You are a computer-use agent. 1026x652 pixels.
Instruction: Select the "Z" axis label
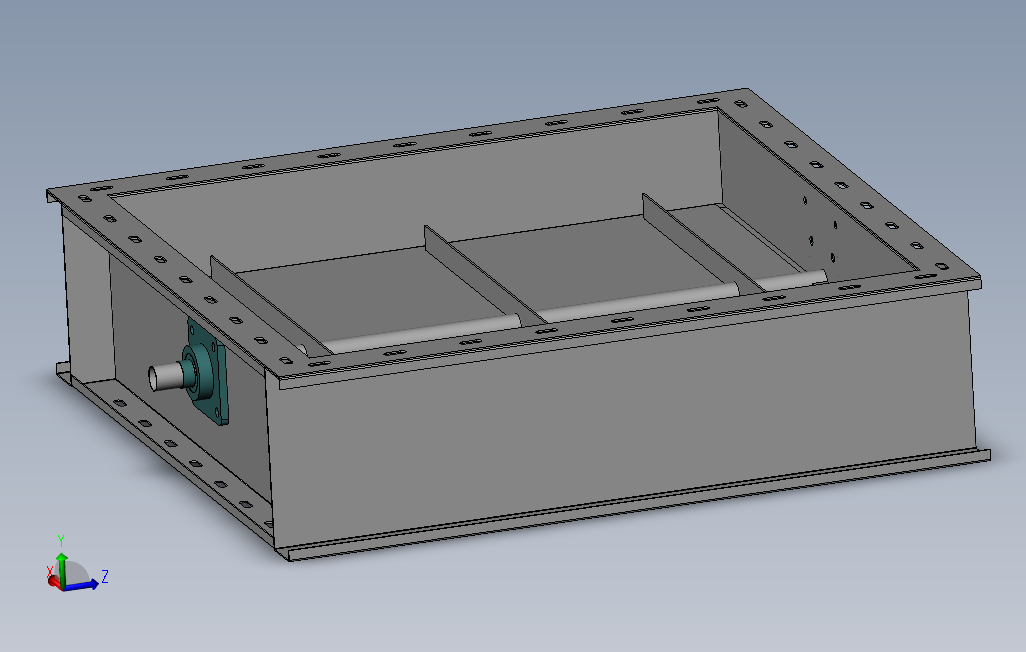(x=105, y=576)
